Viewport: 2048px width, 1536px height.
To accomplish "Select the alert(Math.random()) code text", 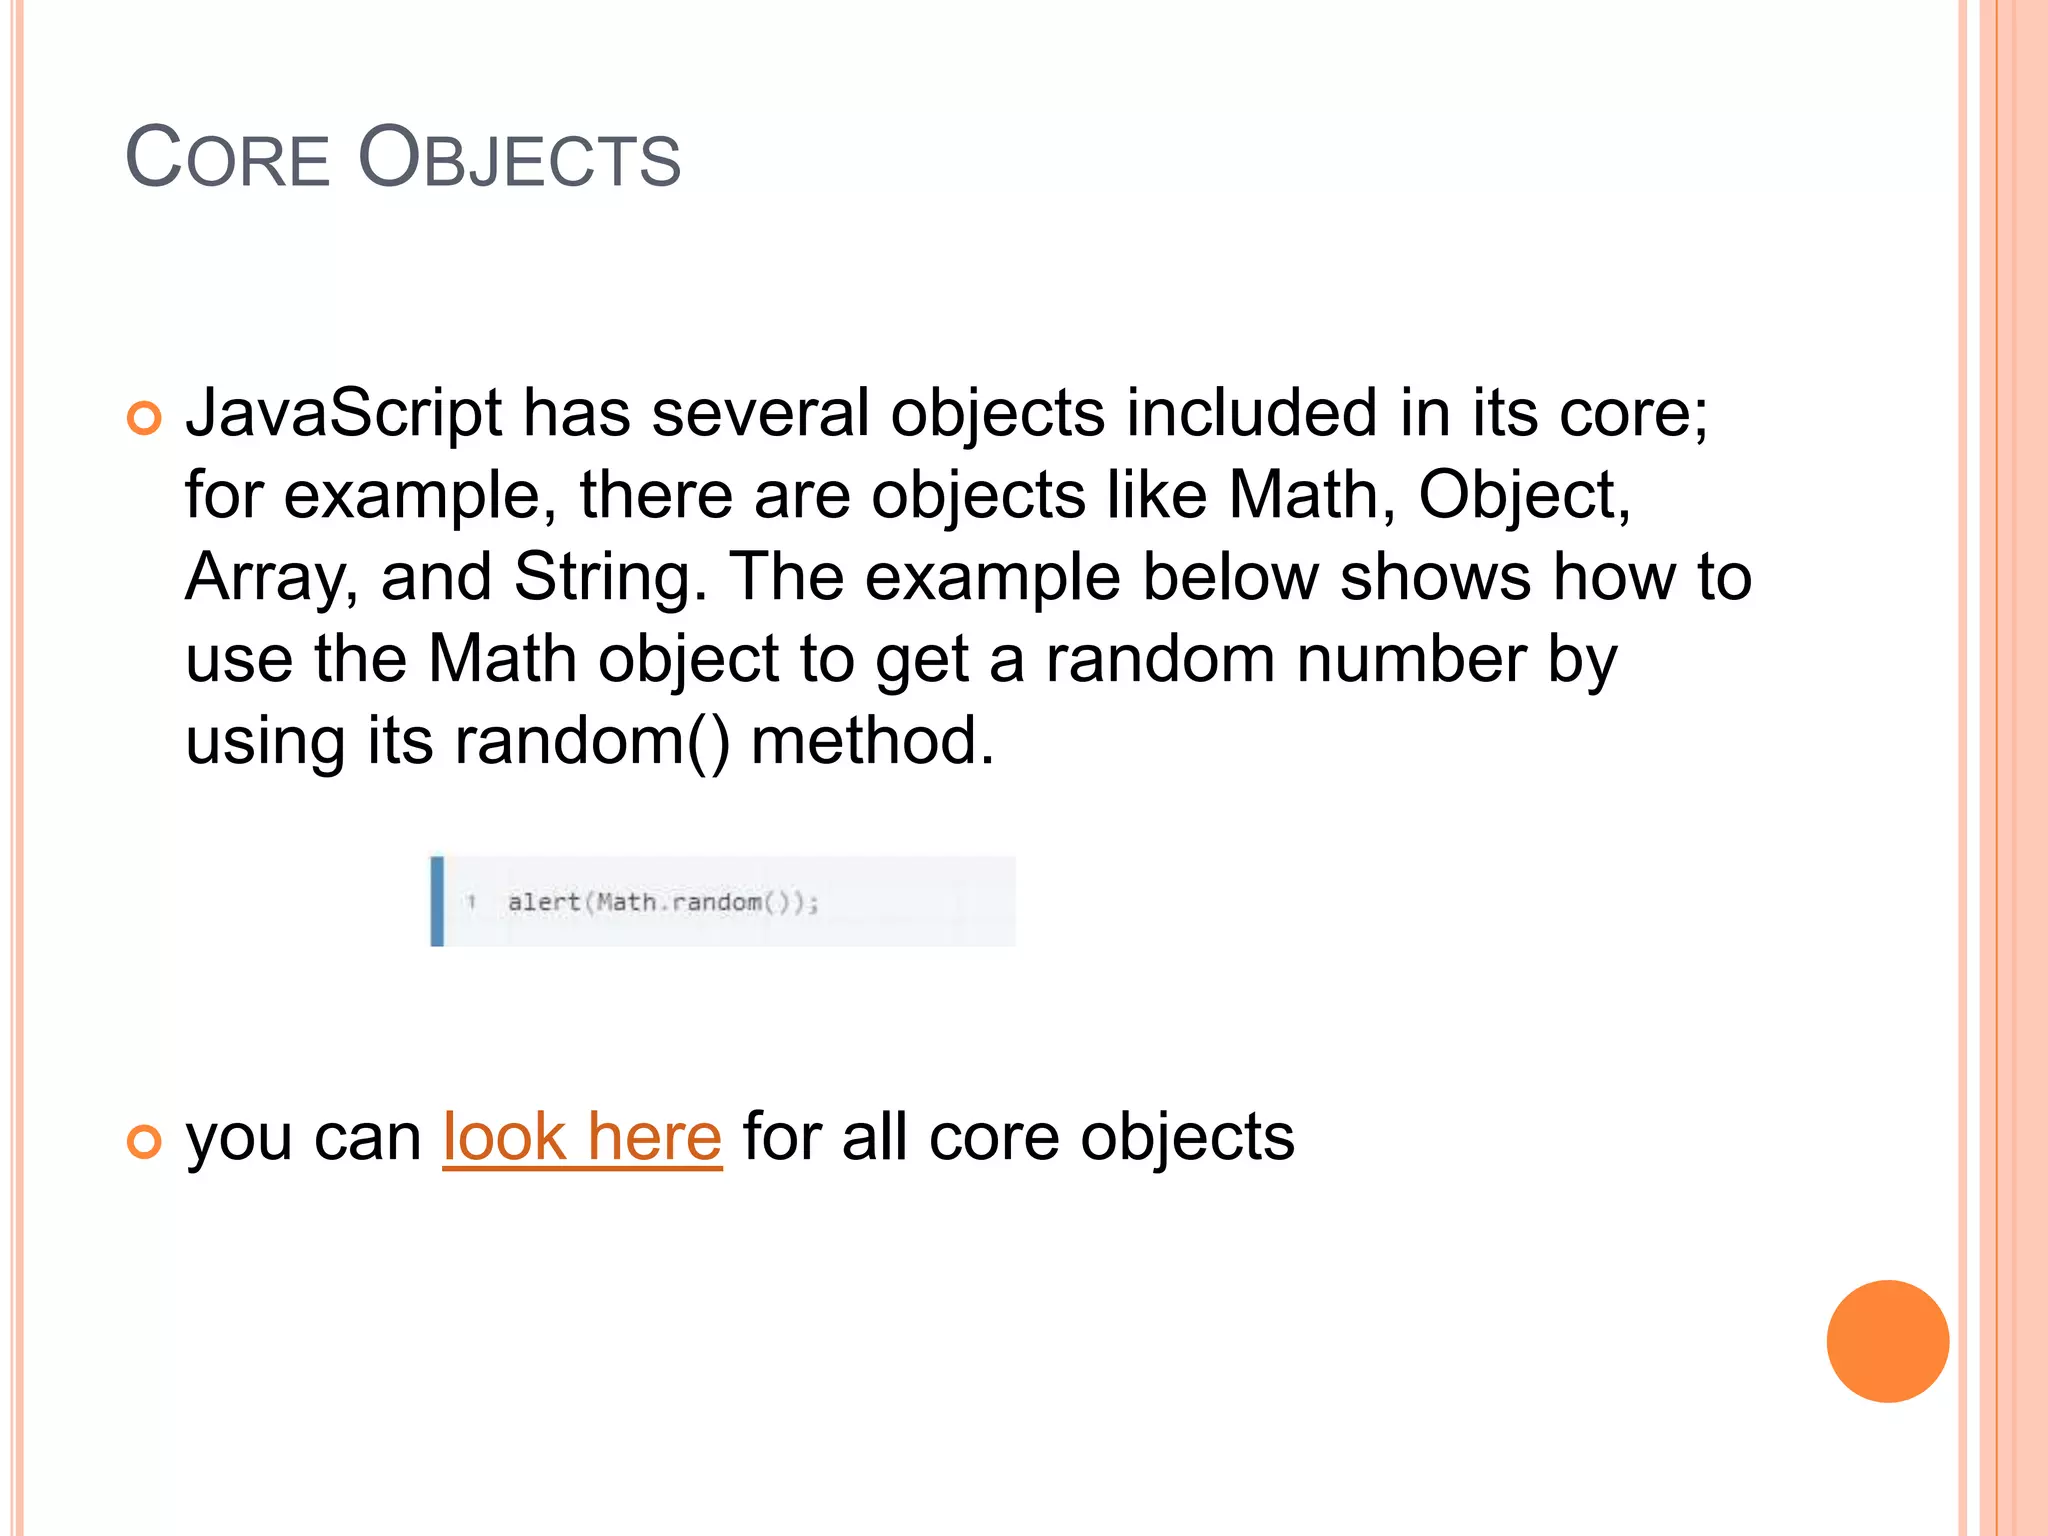I will tap(663, 902).
